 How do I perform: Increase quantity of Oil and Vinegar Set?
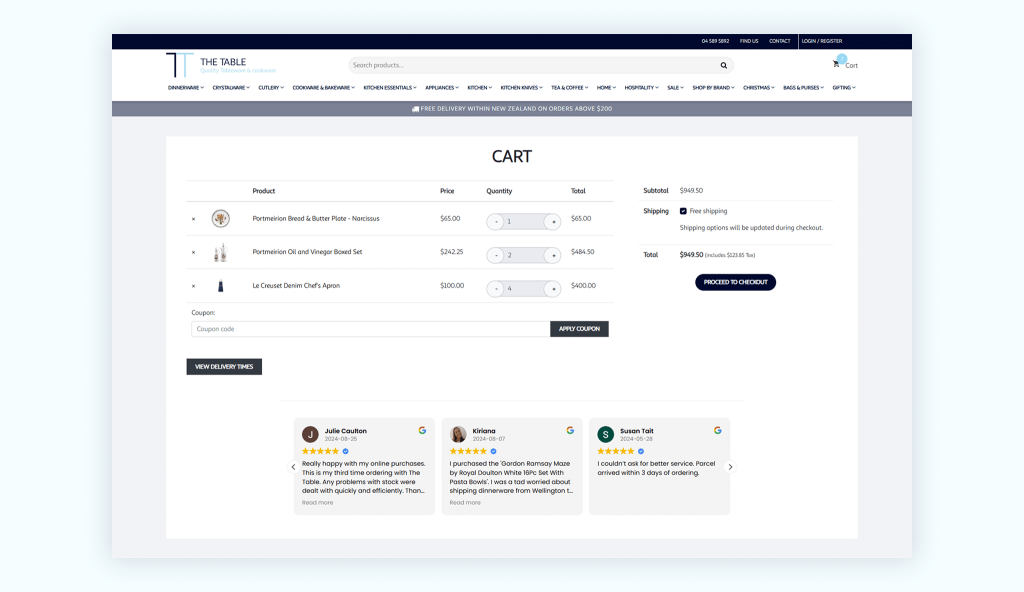(553, 255)
